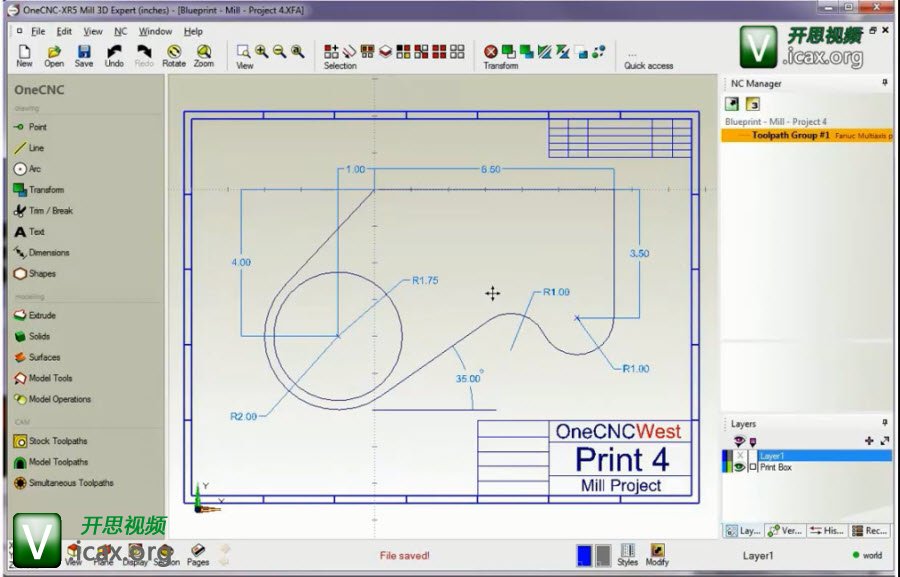Switch to the His... tab
This screenshot has width=900, height=577.
tap(827, 530)
